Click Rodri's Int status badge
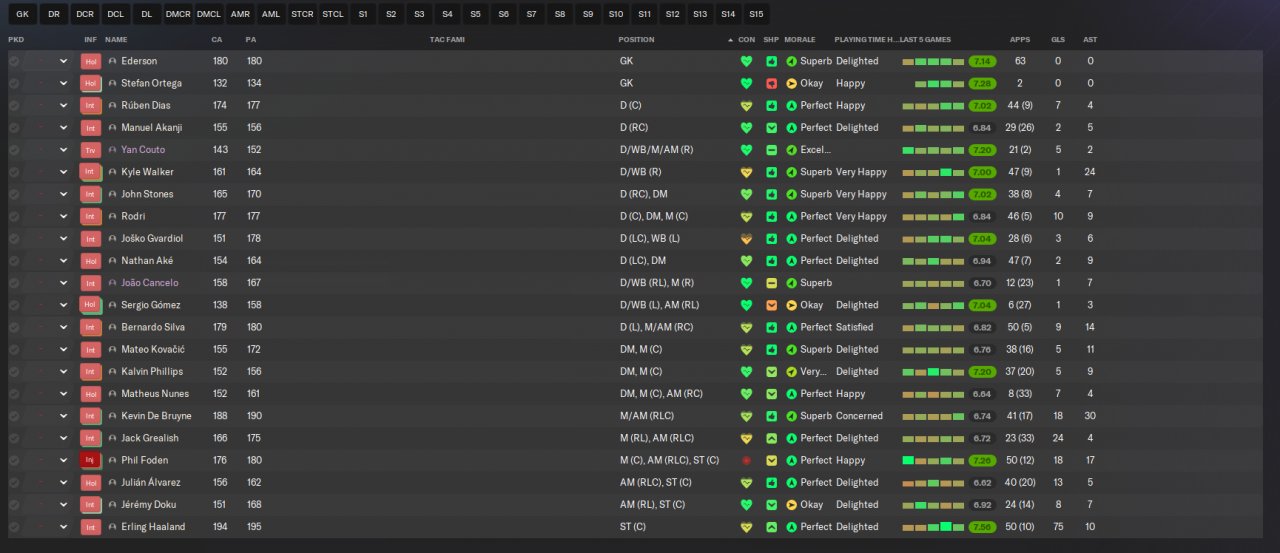Screen dimensions: 1280x553 [91, 216]
